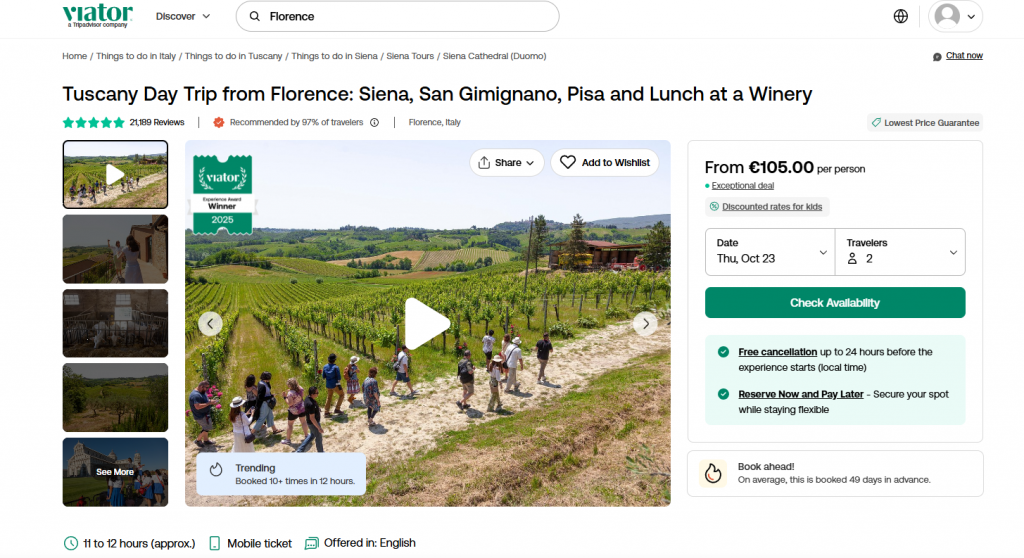Expand the Travelers selector
Screen dimensions: 1024x558
click(x=901, y=251)
